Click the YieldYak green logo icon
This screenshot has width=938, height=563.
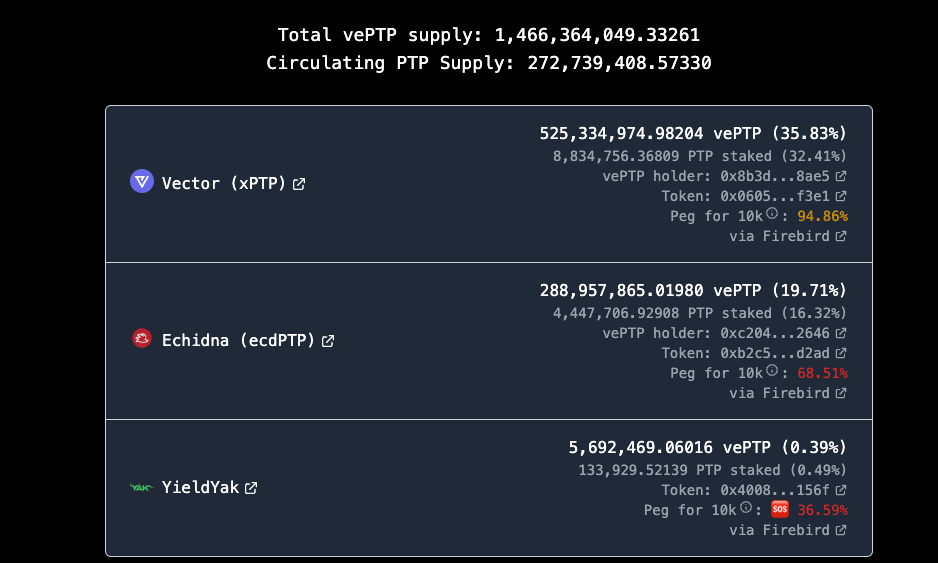142,488
